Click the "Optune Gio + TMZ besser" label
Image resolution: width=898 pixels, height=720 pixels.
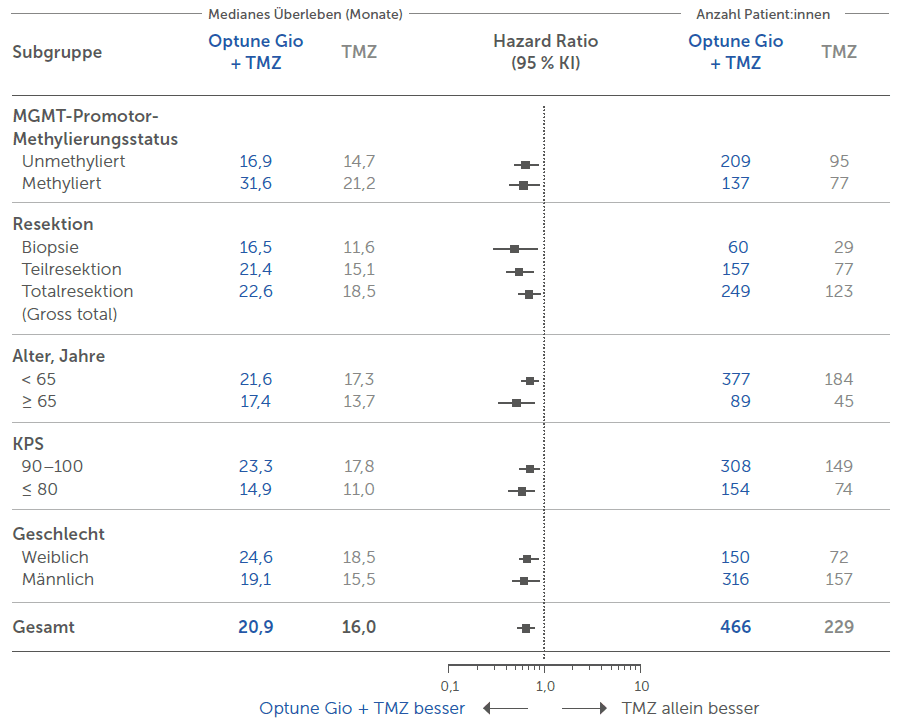[x=362, y=708]
